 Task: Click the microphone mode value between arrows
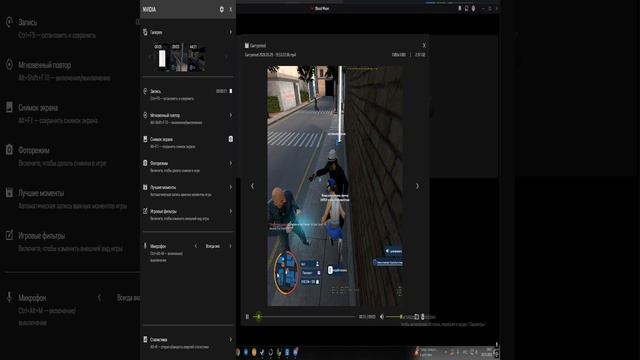point(213,246)
